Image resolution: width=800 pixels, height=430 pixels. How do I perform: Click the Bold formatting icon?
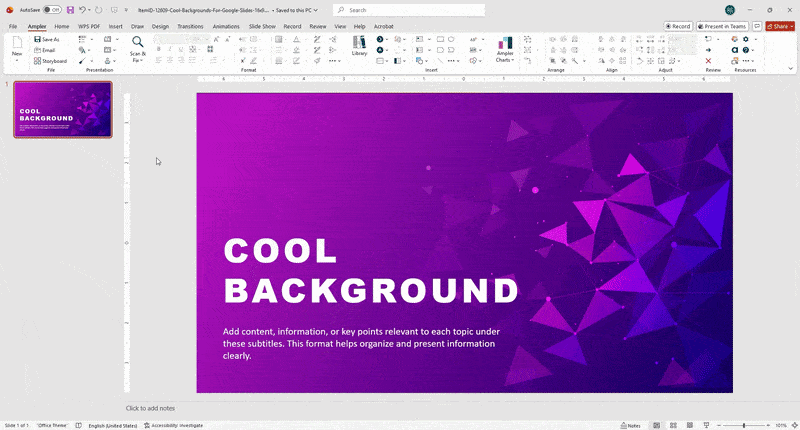coord(159,49)
